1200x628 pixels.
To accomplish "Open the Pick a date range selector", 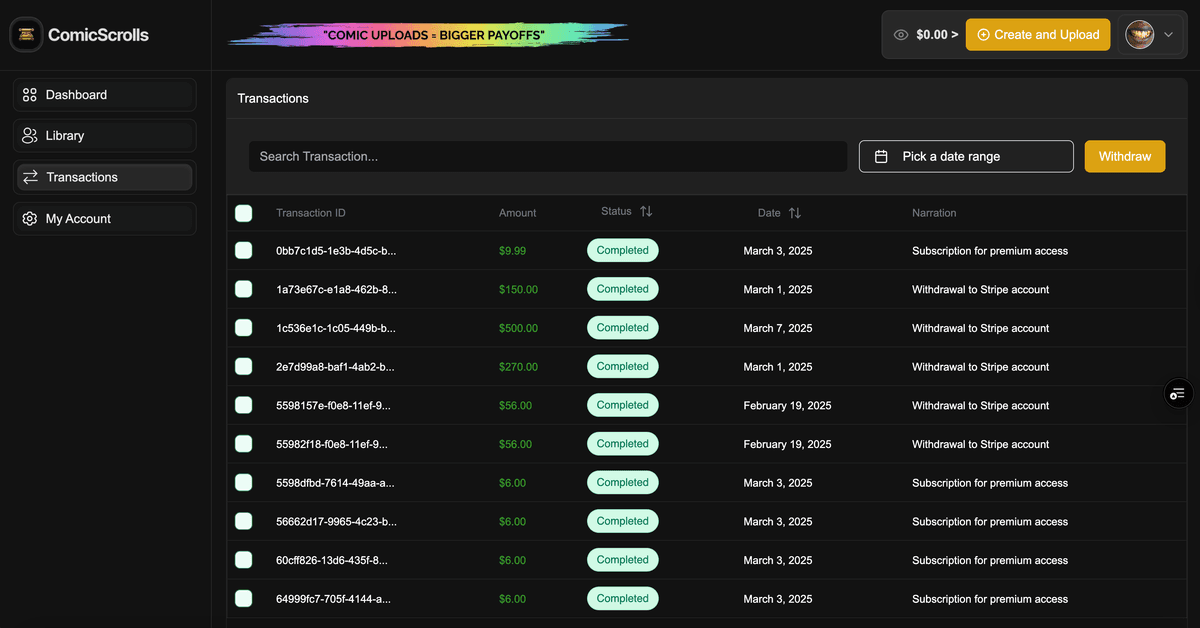I will point(965,156).
